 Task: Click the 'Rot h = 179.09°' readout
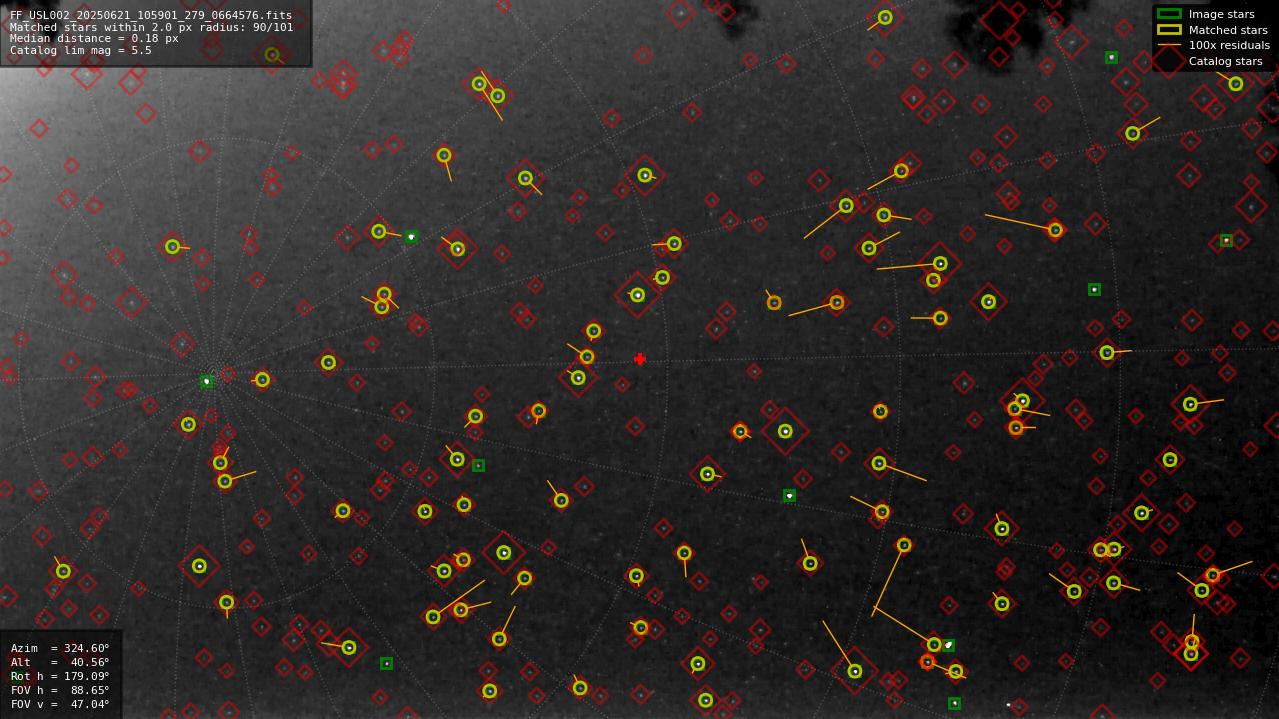(x=60, y=676)
